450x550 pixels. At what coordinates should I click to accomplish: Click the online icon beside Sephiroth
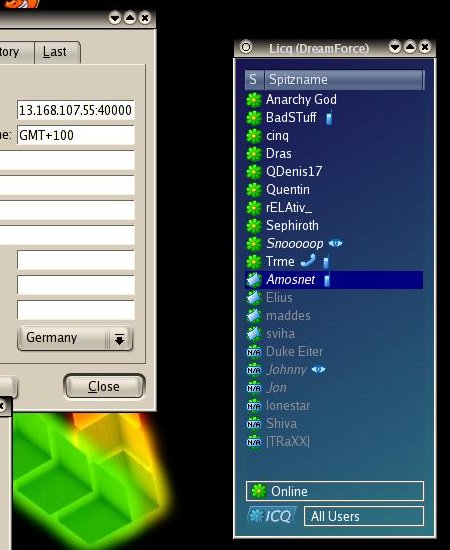tap(254, 226)
